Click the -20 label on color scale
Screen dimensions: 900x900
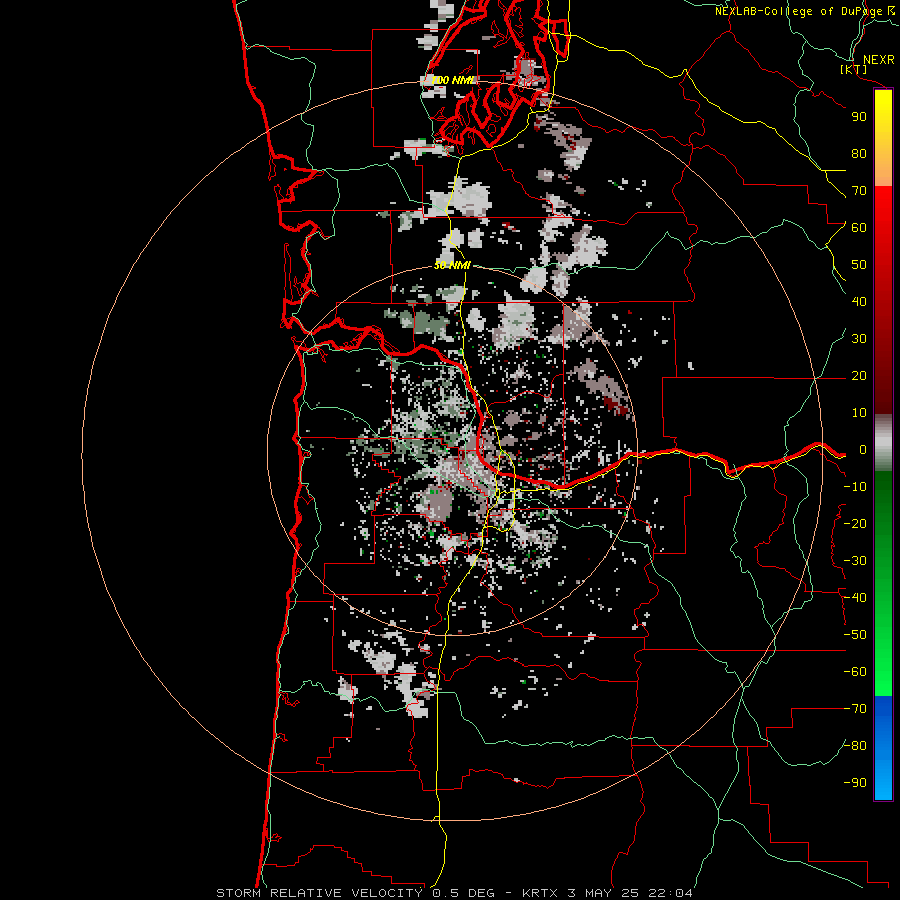click(855, 523)
